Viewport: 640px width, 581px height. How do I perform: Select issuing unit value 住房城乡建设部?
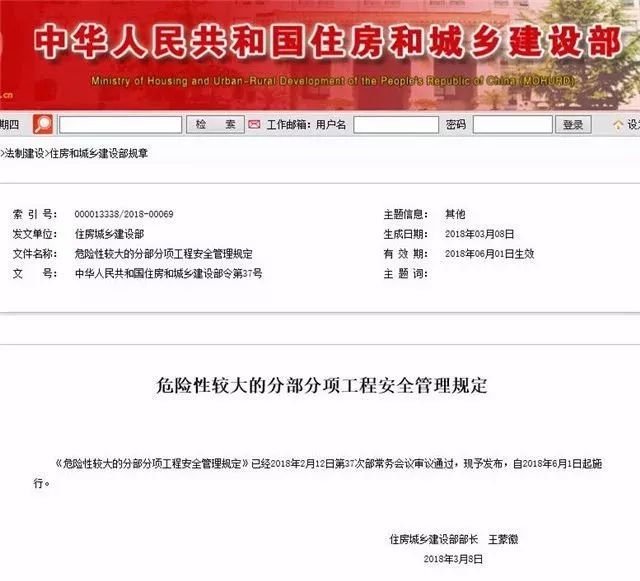[109, 234]
